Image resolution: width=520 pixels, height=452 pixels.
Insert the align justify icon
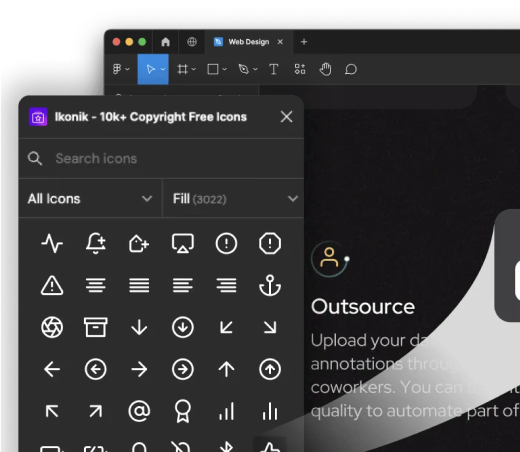(139, 286)
